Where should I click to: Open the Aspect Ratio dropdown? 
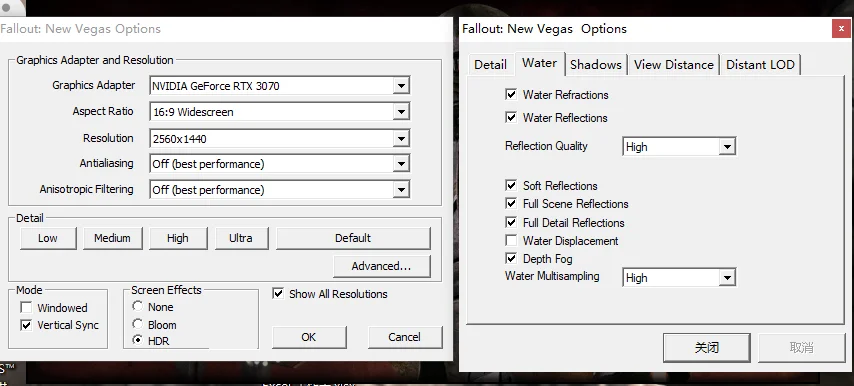(x=279, y=112)
